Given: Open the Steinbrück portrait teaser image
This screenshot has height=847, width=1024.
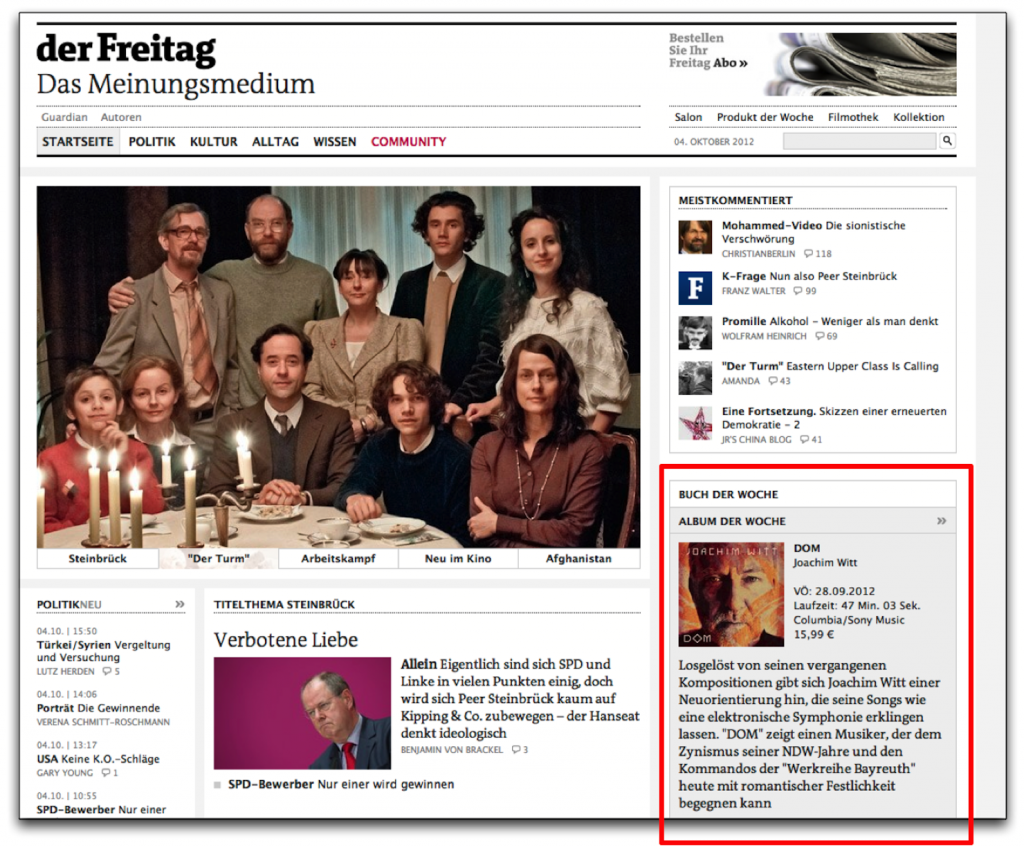Looking at the screenshot, I should 302,713.
